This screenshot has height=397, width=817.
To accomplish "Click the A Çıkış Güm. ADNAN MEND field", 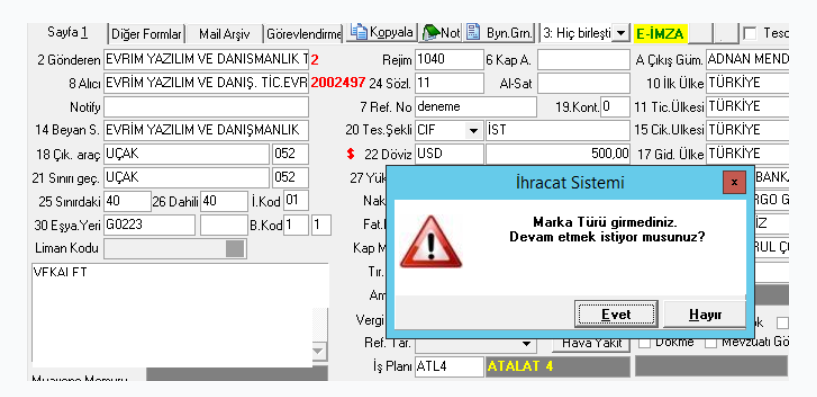I will [747, 59].
